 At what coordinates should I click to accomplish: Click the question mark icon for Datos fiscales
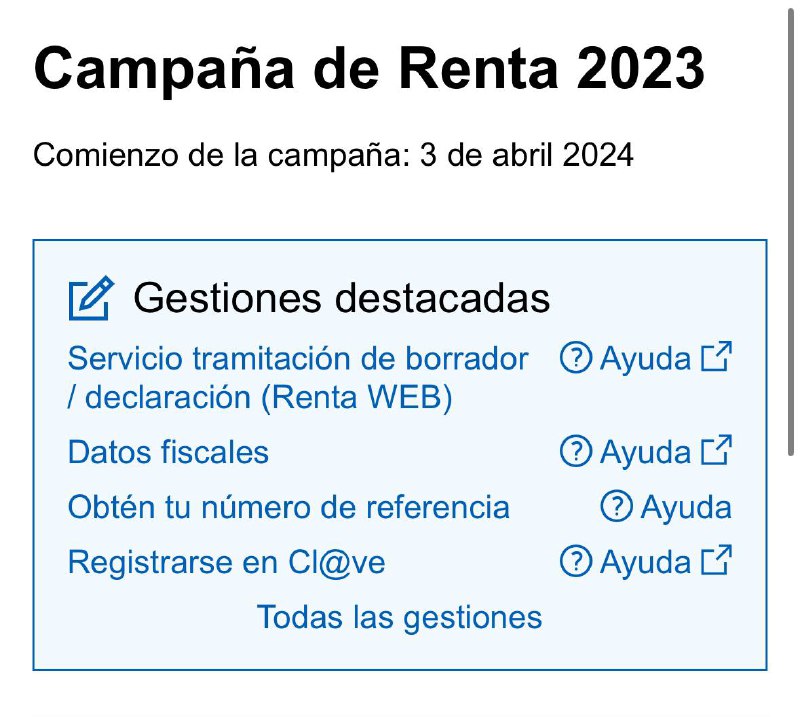click(575, 452)
